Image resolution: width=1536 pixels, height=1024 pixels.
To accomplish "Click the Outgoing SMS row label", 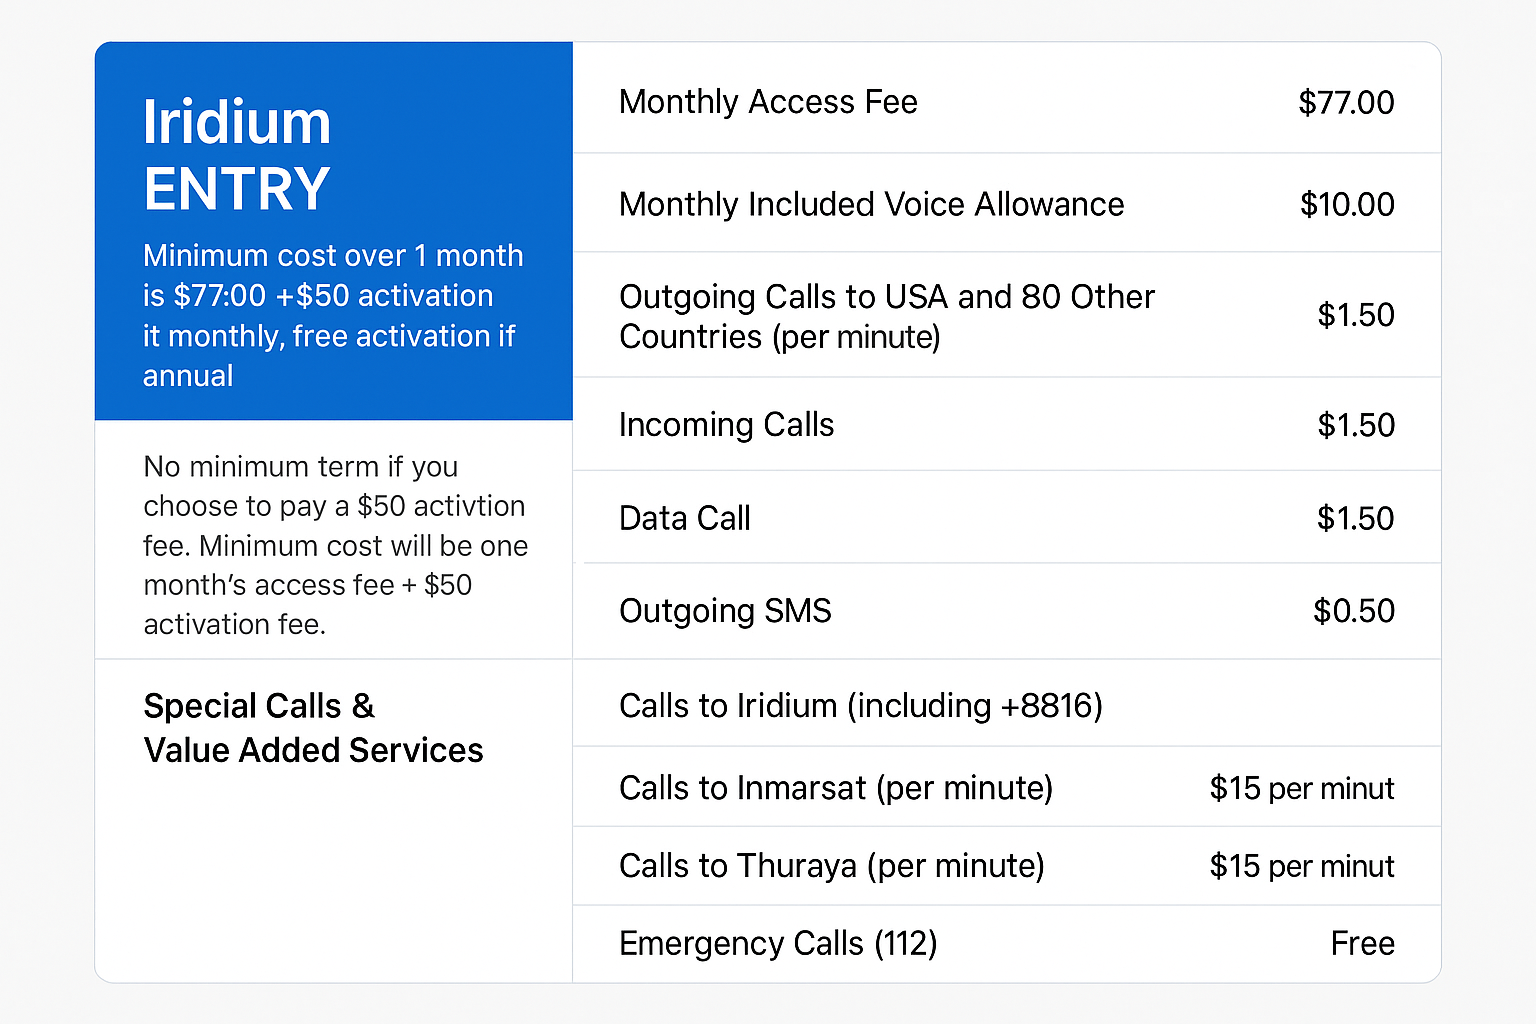I will pyautogui.click(x=725, y=611).
